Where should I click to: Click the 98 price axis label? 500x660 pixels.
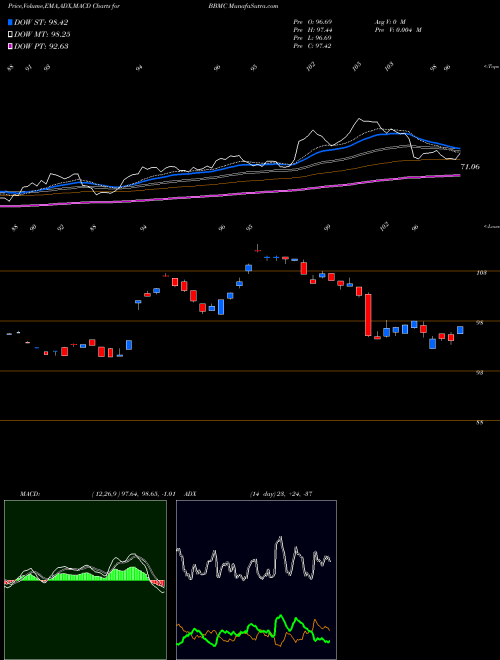pos(481,323)
